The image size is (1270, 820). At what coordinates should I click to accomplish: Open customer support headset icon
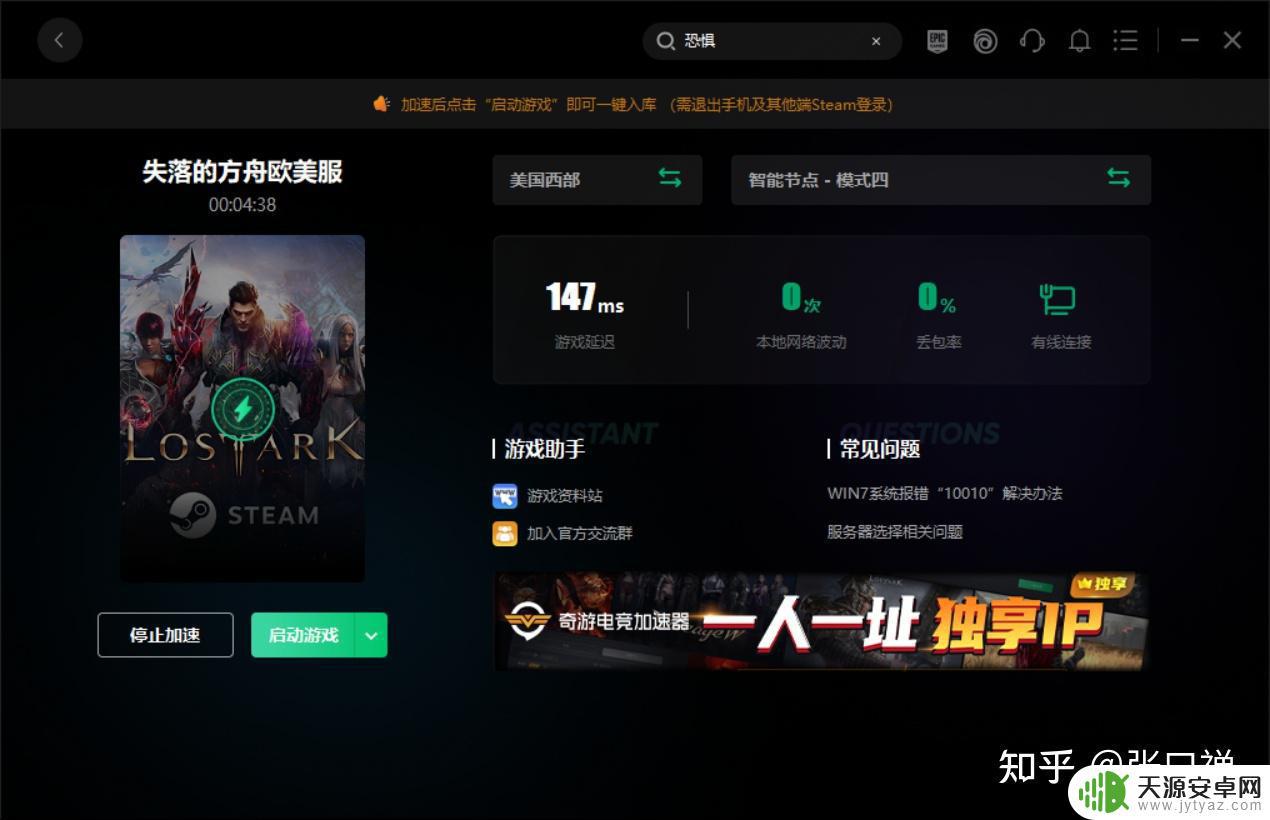[x=1032, y=41]
